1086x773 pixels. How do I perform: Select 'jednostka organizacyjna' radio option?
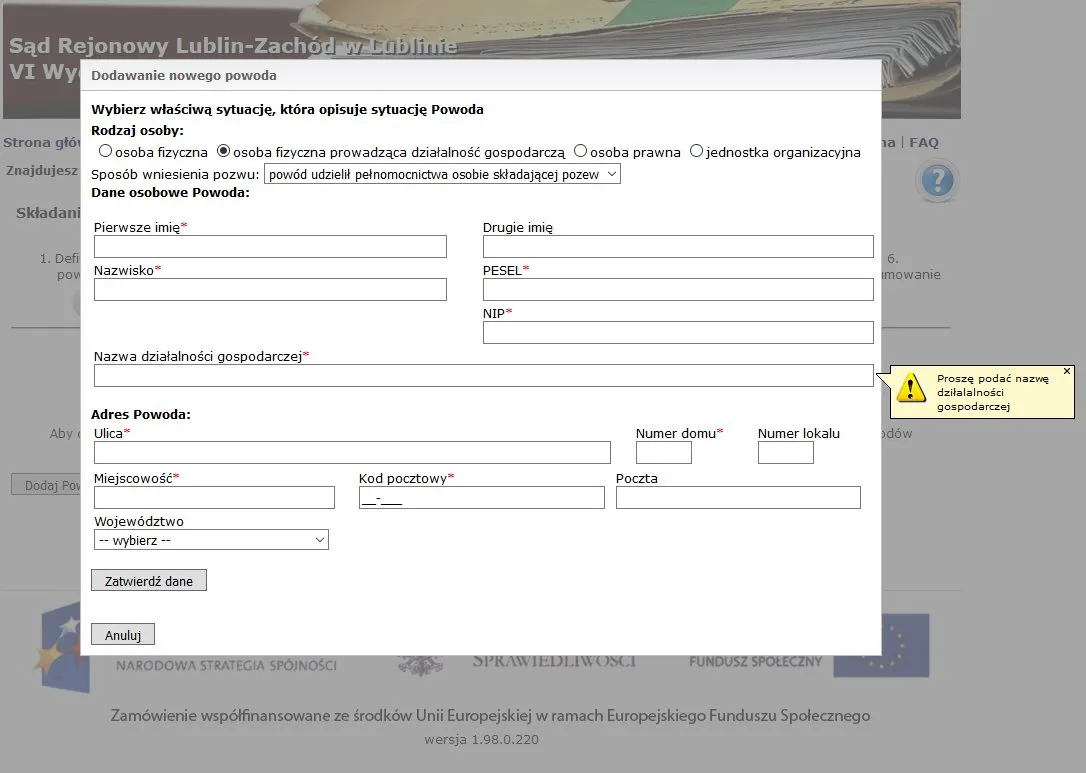(696, 152)
